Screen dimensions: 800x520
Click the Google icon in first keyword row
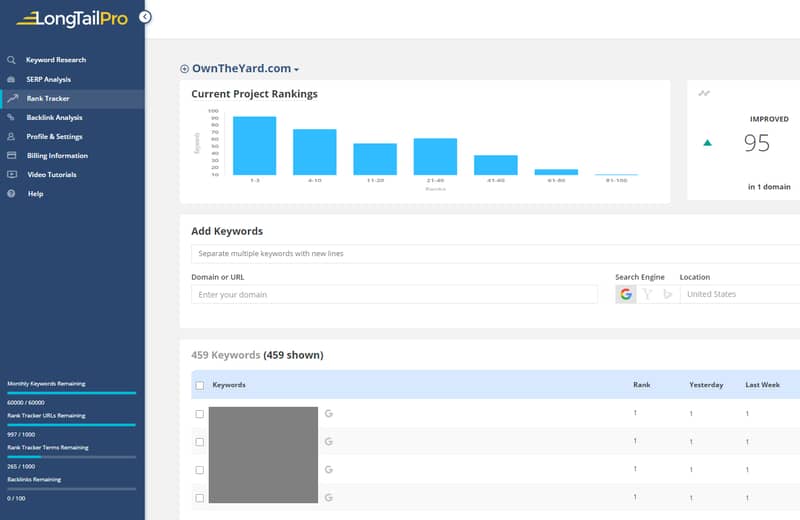pyautogui.click(x=329, y=413)
